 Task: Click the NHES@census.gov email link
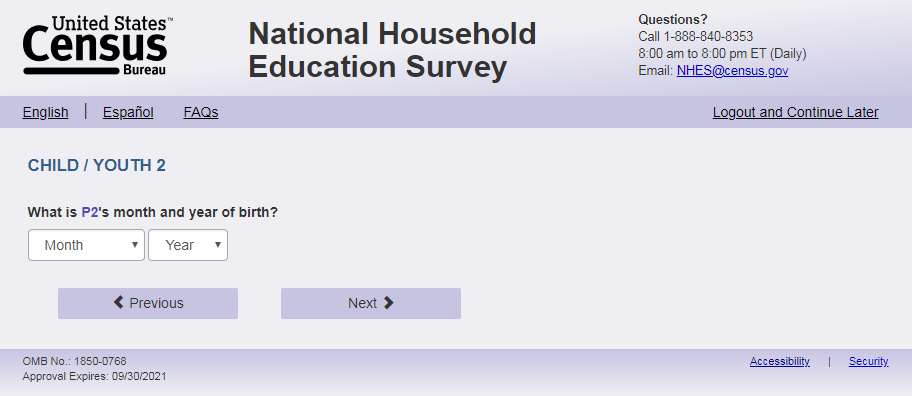coord(732,71)
